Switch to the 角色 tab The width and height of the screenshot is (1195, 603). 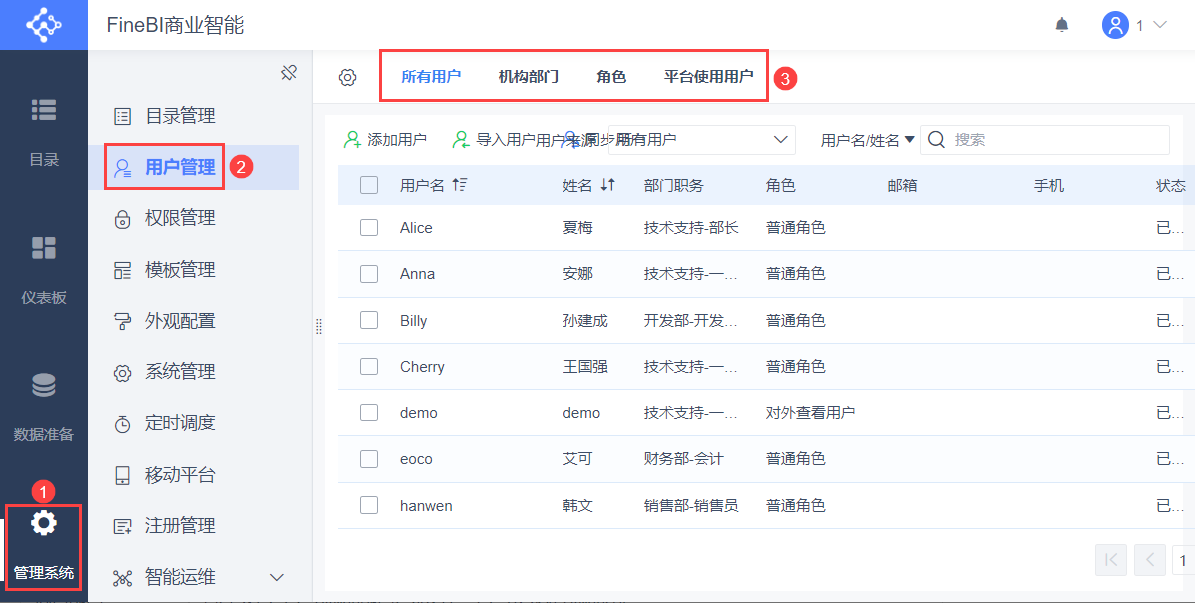[x=611, y=77]
